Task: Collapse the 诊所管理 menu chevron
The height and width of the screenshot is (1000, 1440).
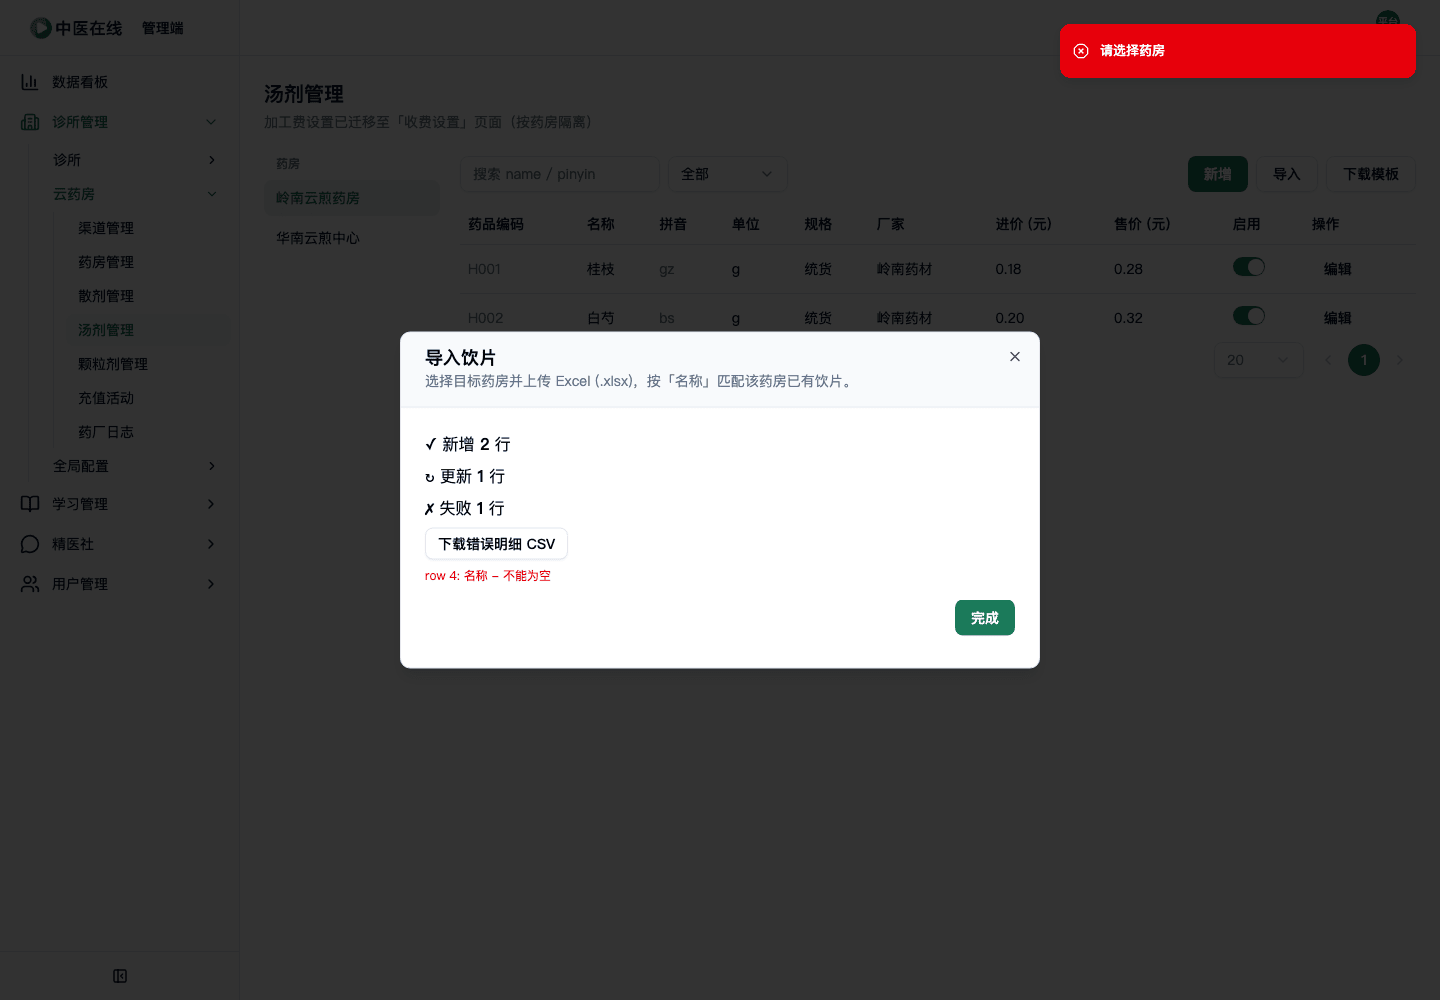Action: (x=211, y=122)
